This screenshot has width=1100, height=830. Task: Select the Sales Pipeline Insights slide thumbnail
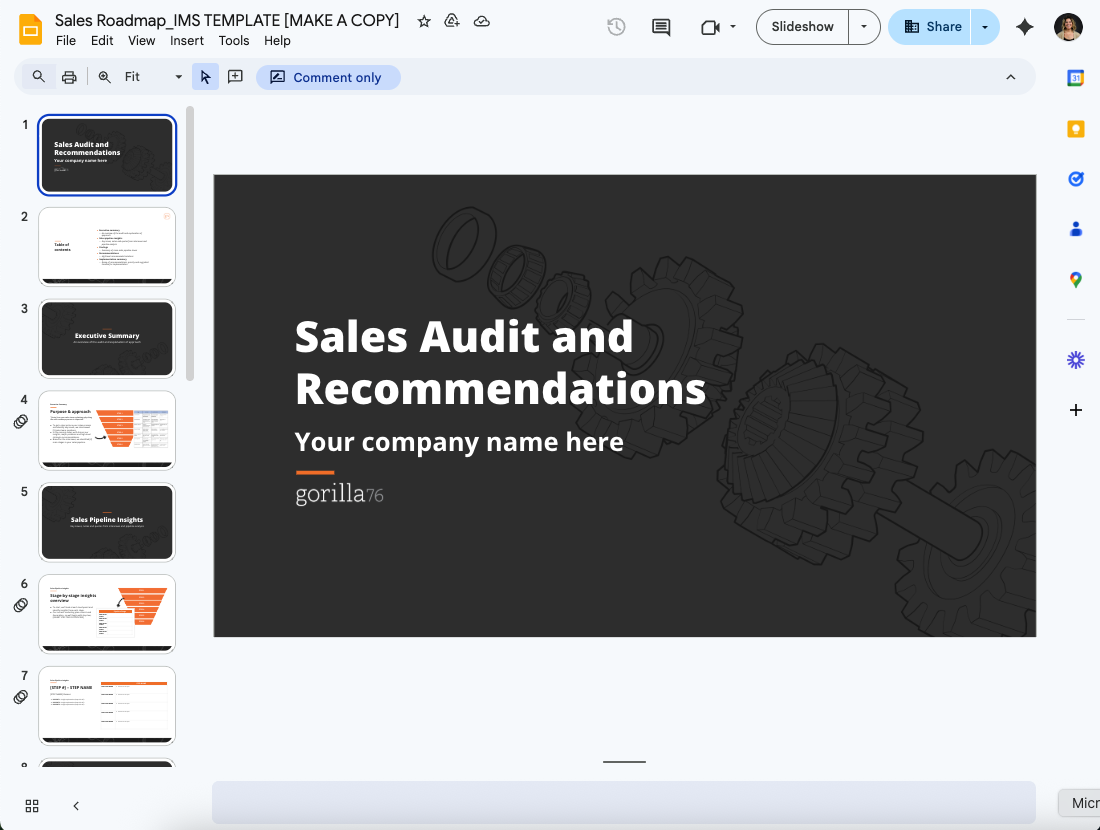(107, 522)
